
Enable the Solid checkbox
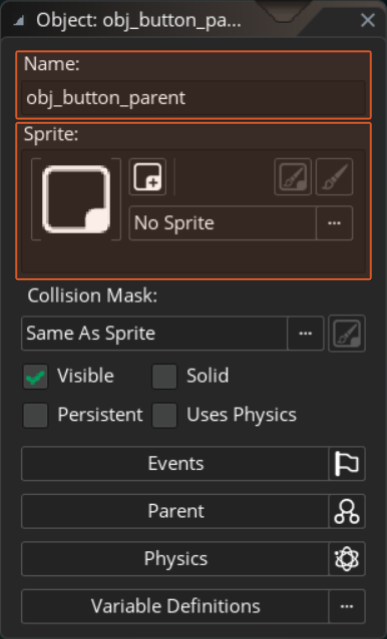165,377
